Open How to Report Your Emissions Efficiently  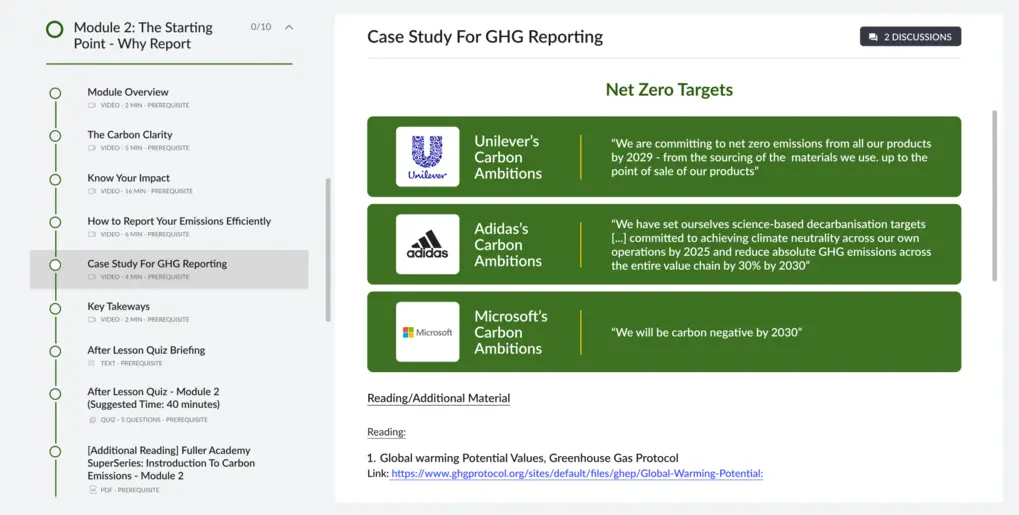[x=179, y=221]
